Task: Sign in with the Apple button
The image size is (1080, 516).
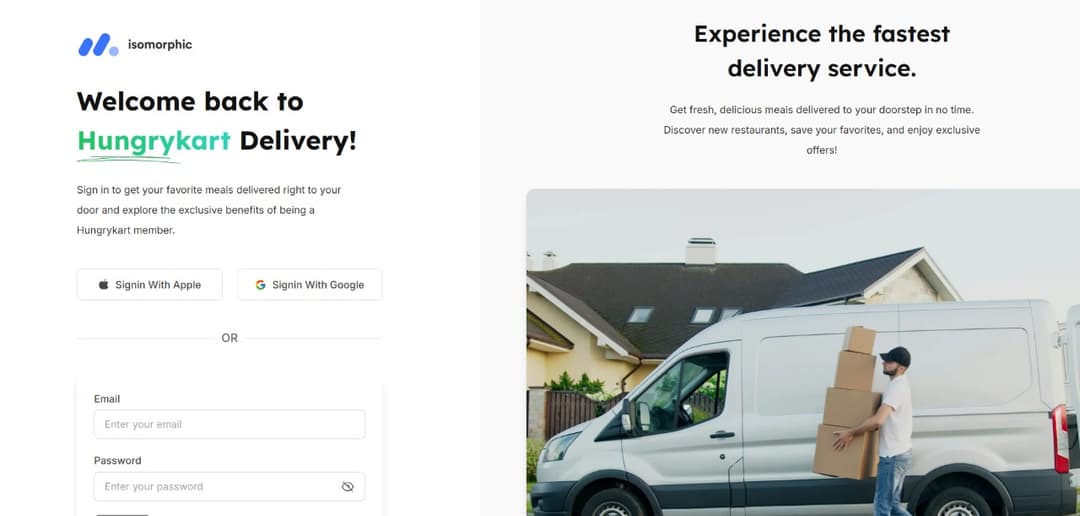Action: tap(149, 285)
